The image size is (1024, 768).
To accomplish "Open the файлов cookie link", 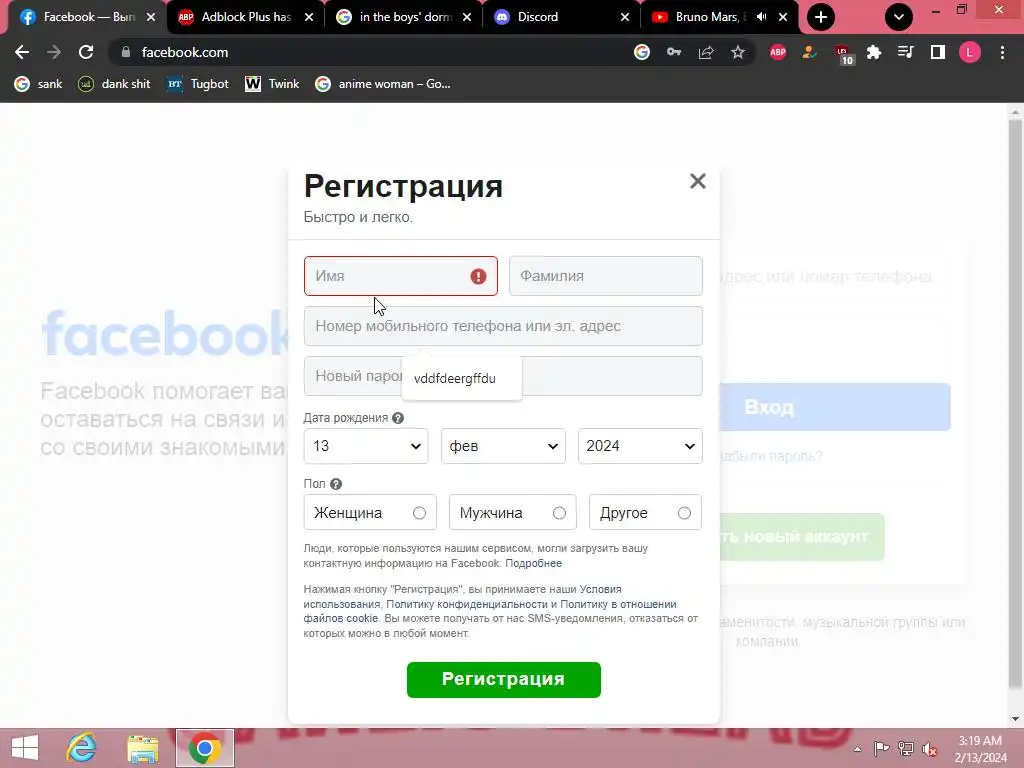I will pos(340,618).
